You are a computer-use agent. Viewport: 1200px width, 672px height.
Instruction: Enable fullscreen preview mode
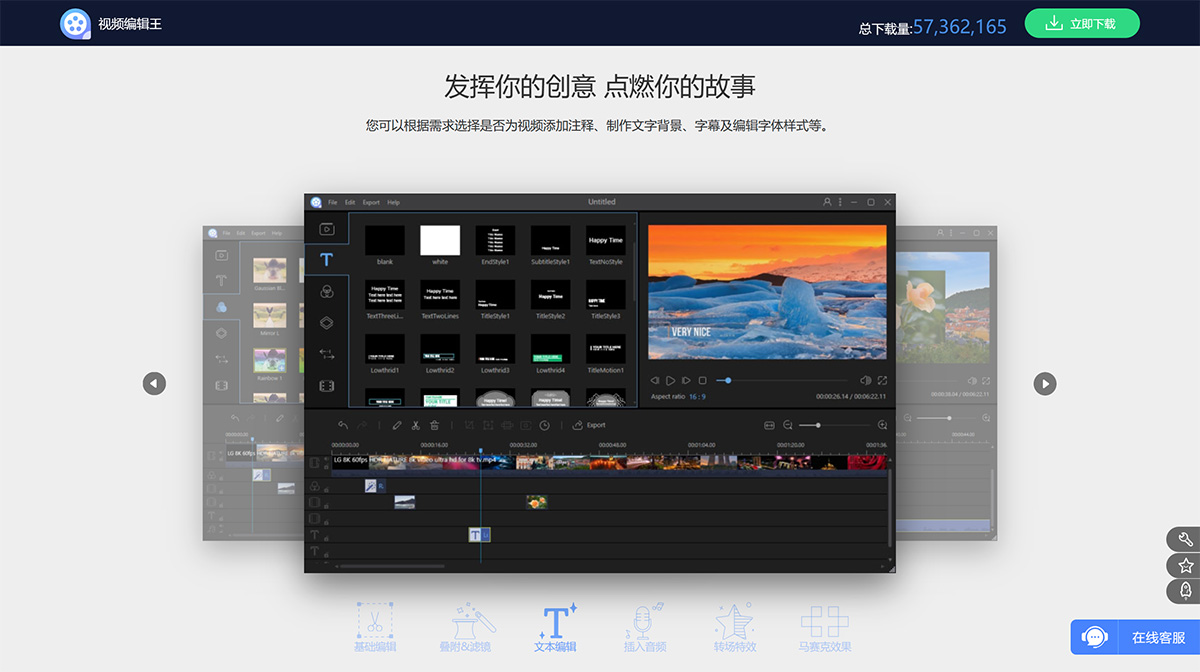[883, 380]
